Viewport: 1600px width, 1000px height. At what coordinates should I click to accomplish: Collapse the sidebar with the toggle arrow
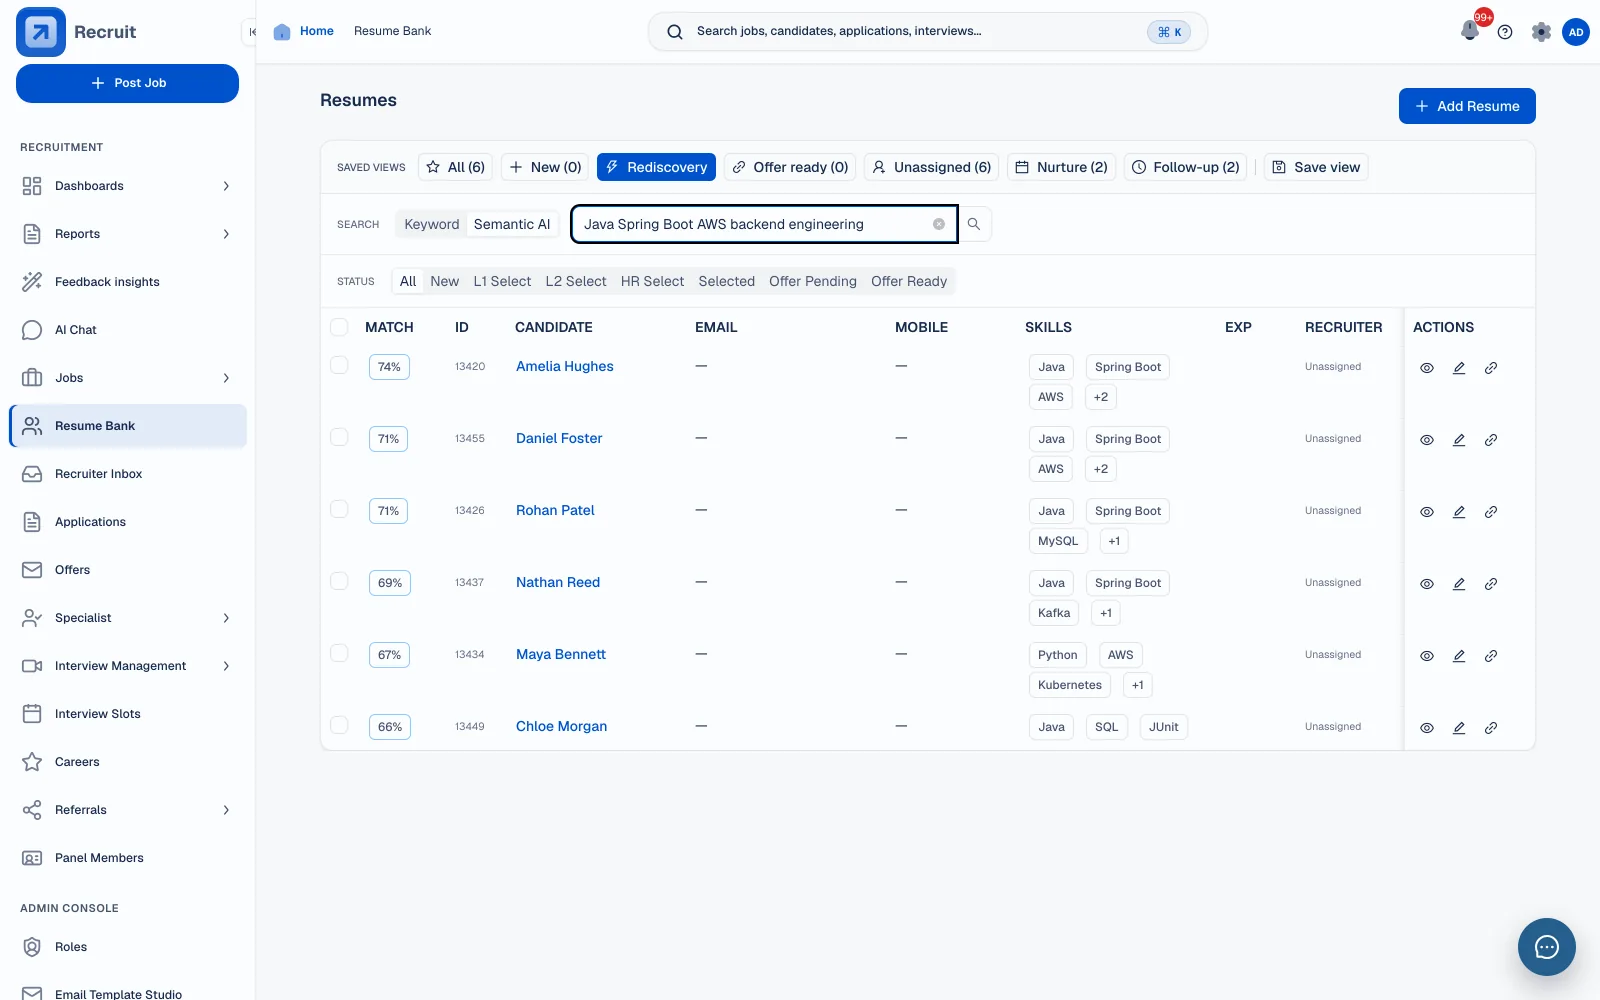[252, 32]
